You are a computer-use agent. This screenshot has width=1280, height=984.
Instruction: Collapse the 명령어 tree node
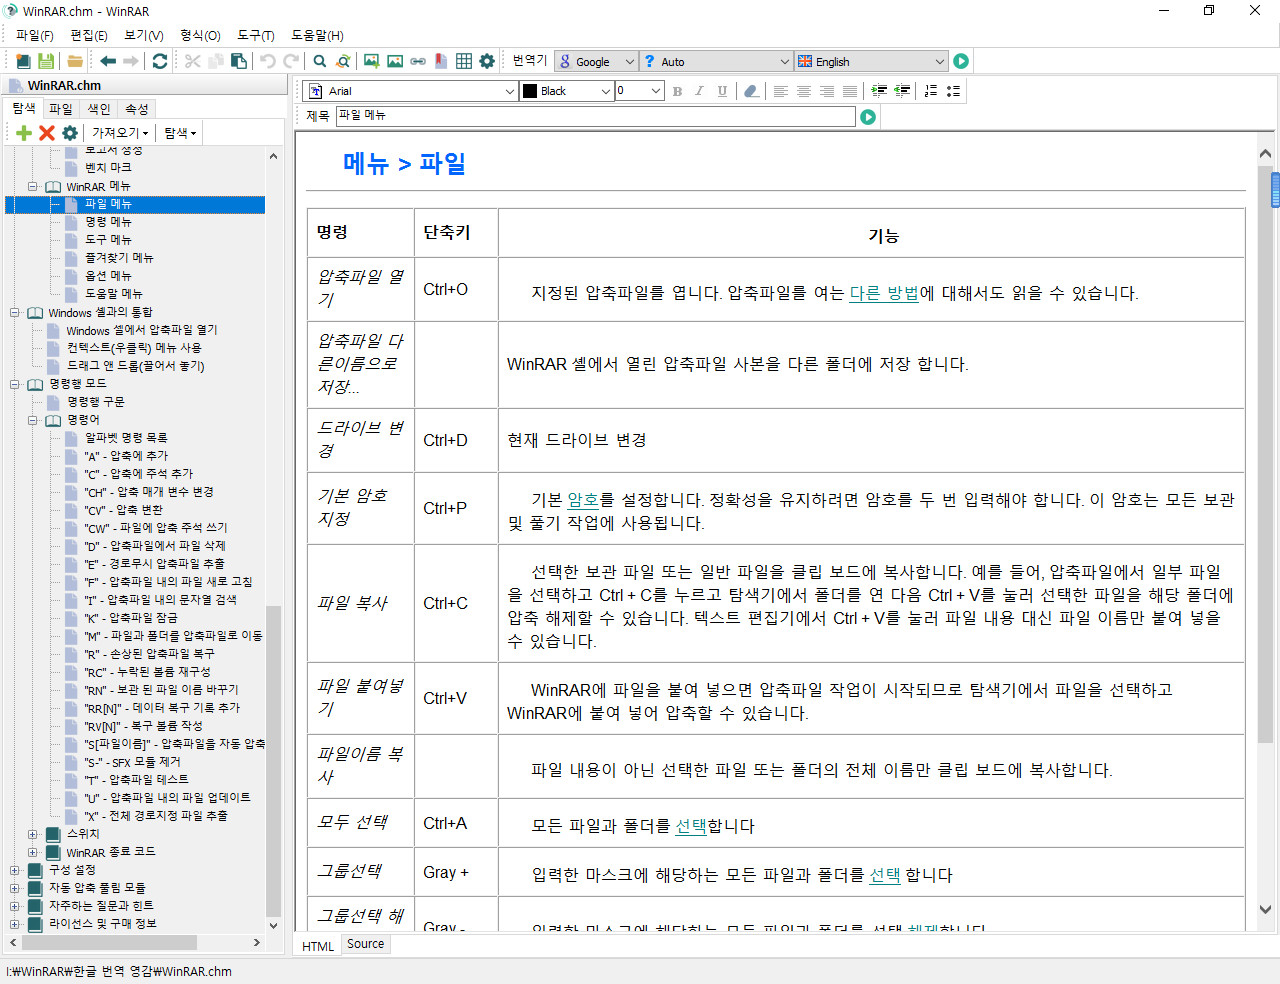tap(32, 420)
